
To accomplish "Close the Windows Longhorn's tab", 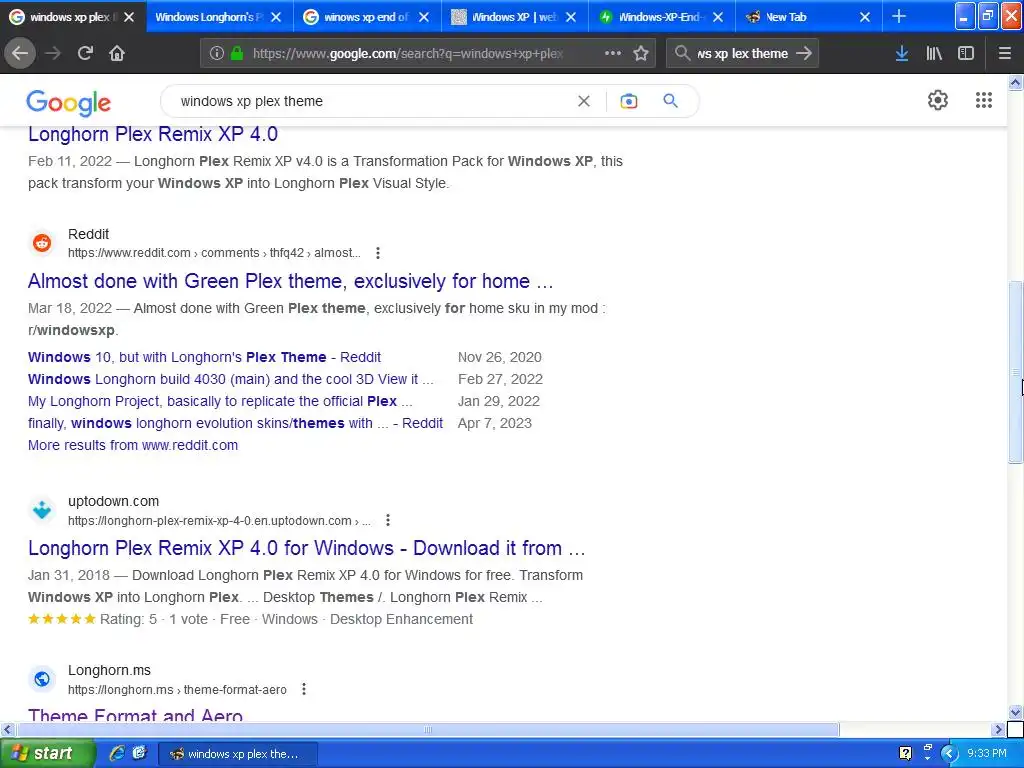I will coord(276,17).
